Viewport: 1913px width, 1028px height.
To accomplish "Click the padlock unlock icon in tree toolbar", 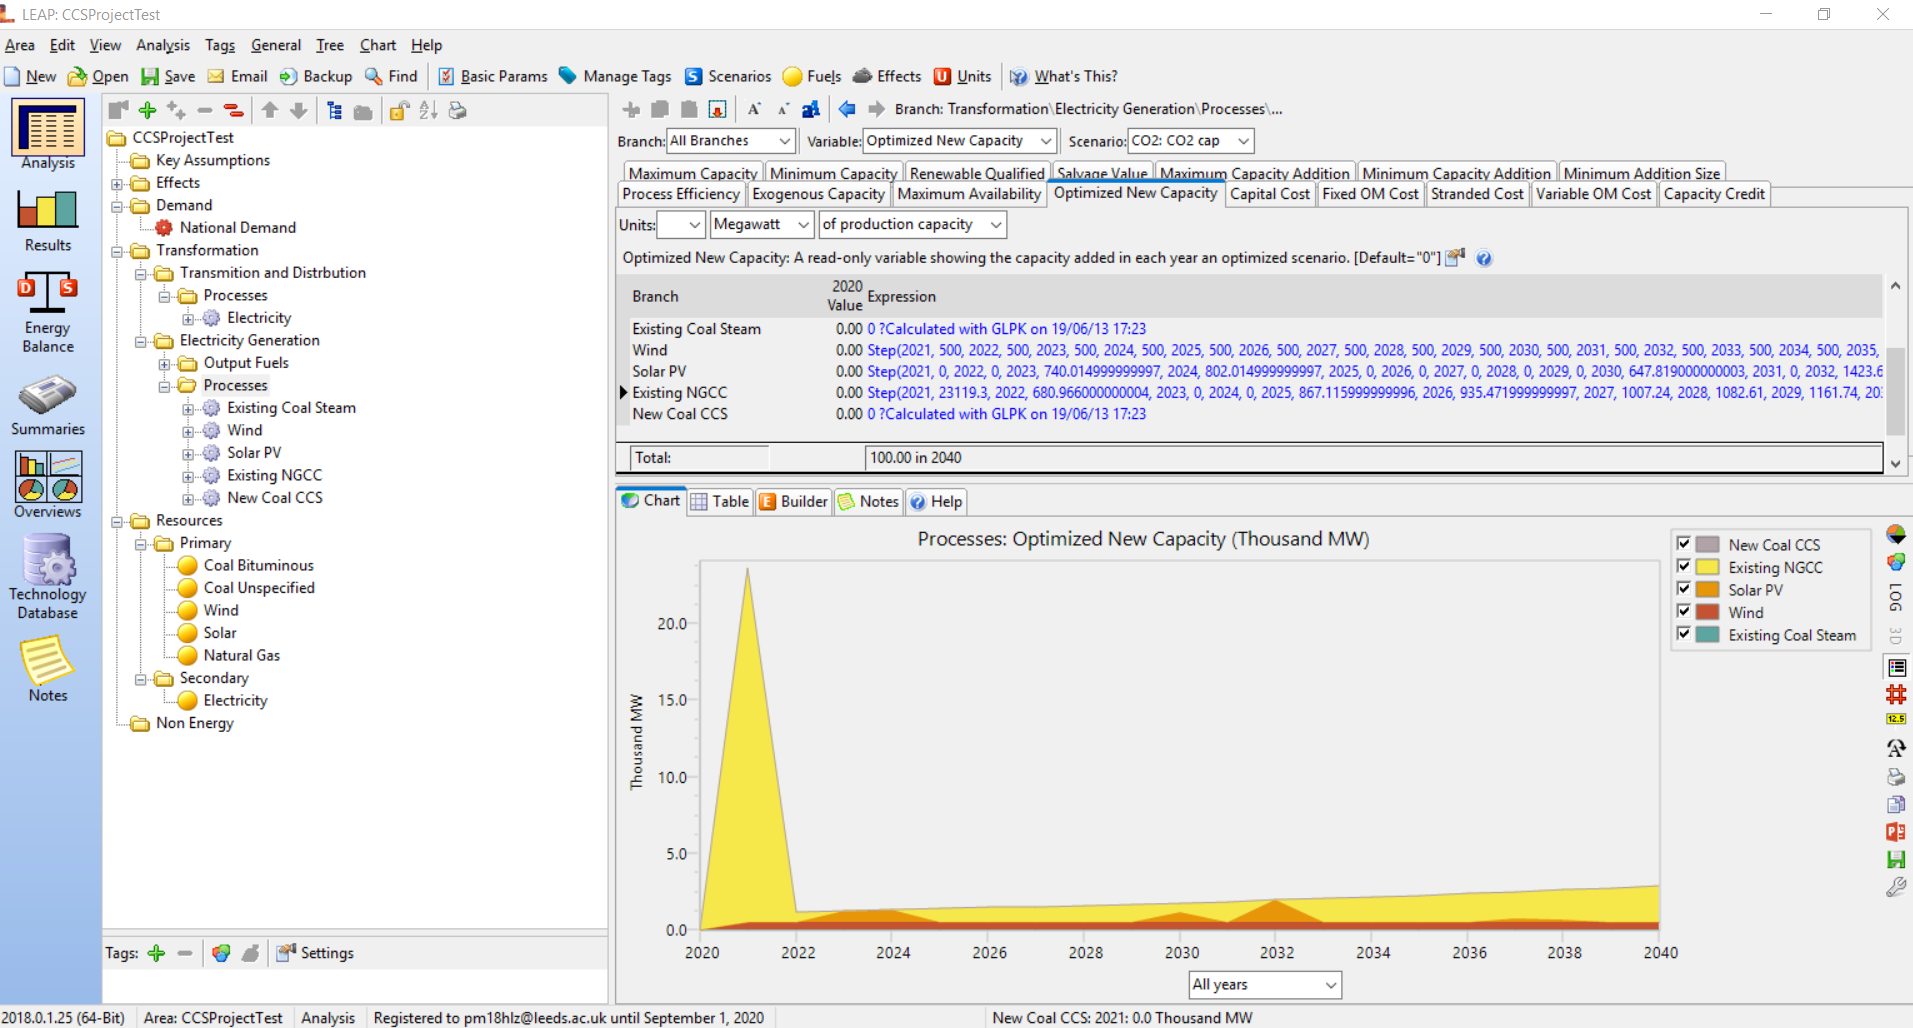I will [x=399, y=111].
